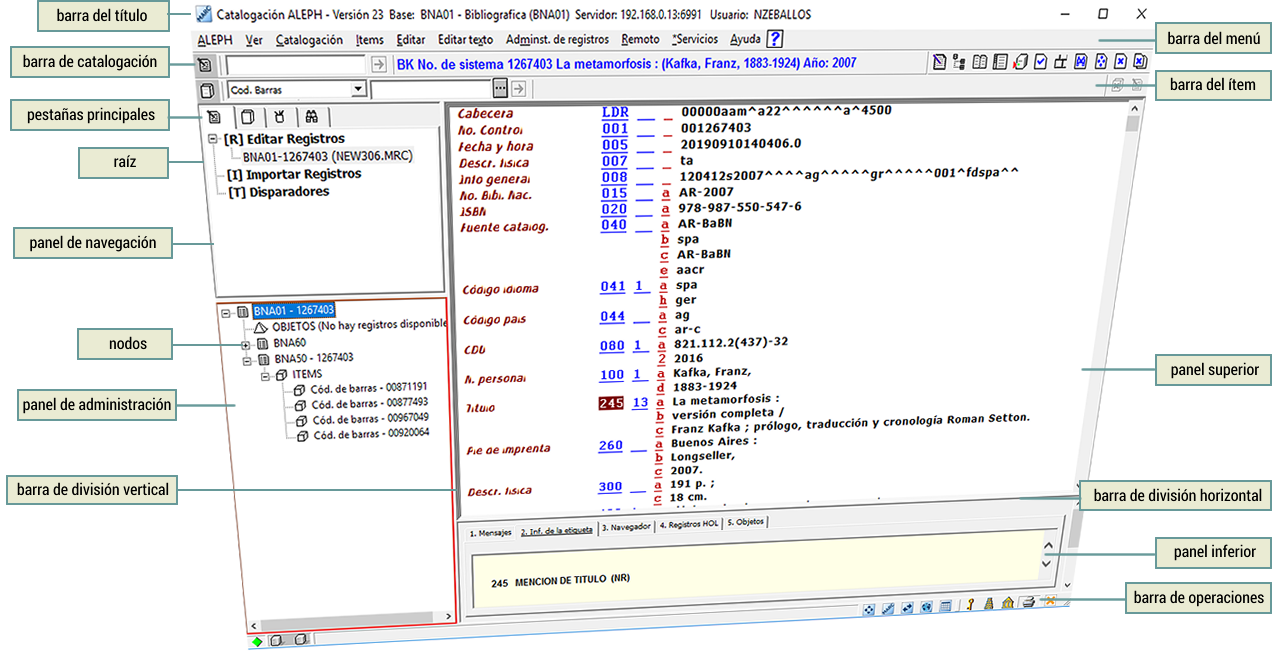Open the Catalogación menu
1273x653 pixels.
[308, 40]
